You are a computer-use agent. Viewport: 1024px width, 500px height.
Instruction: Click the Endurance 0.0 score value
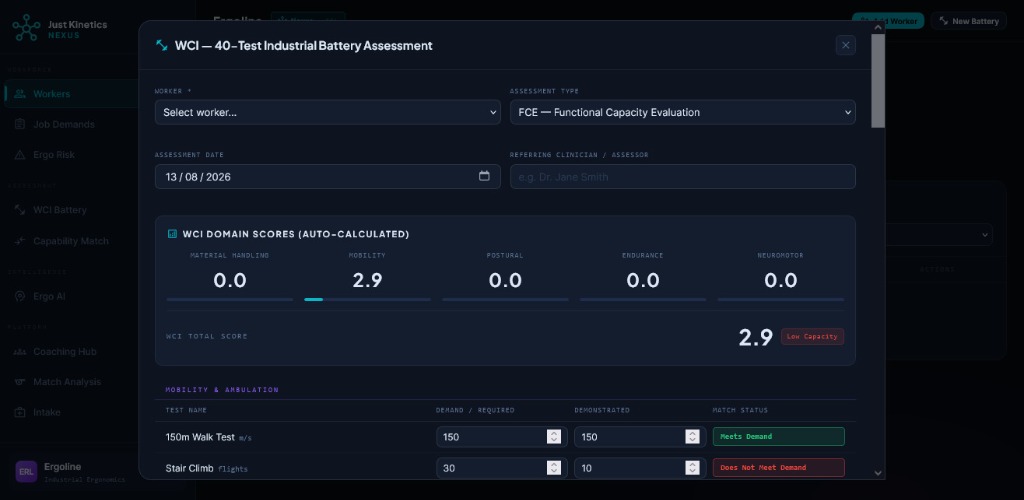[643, 281]
